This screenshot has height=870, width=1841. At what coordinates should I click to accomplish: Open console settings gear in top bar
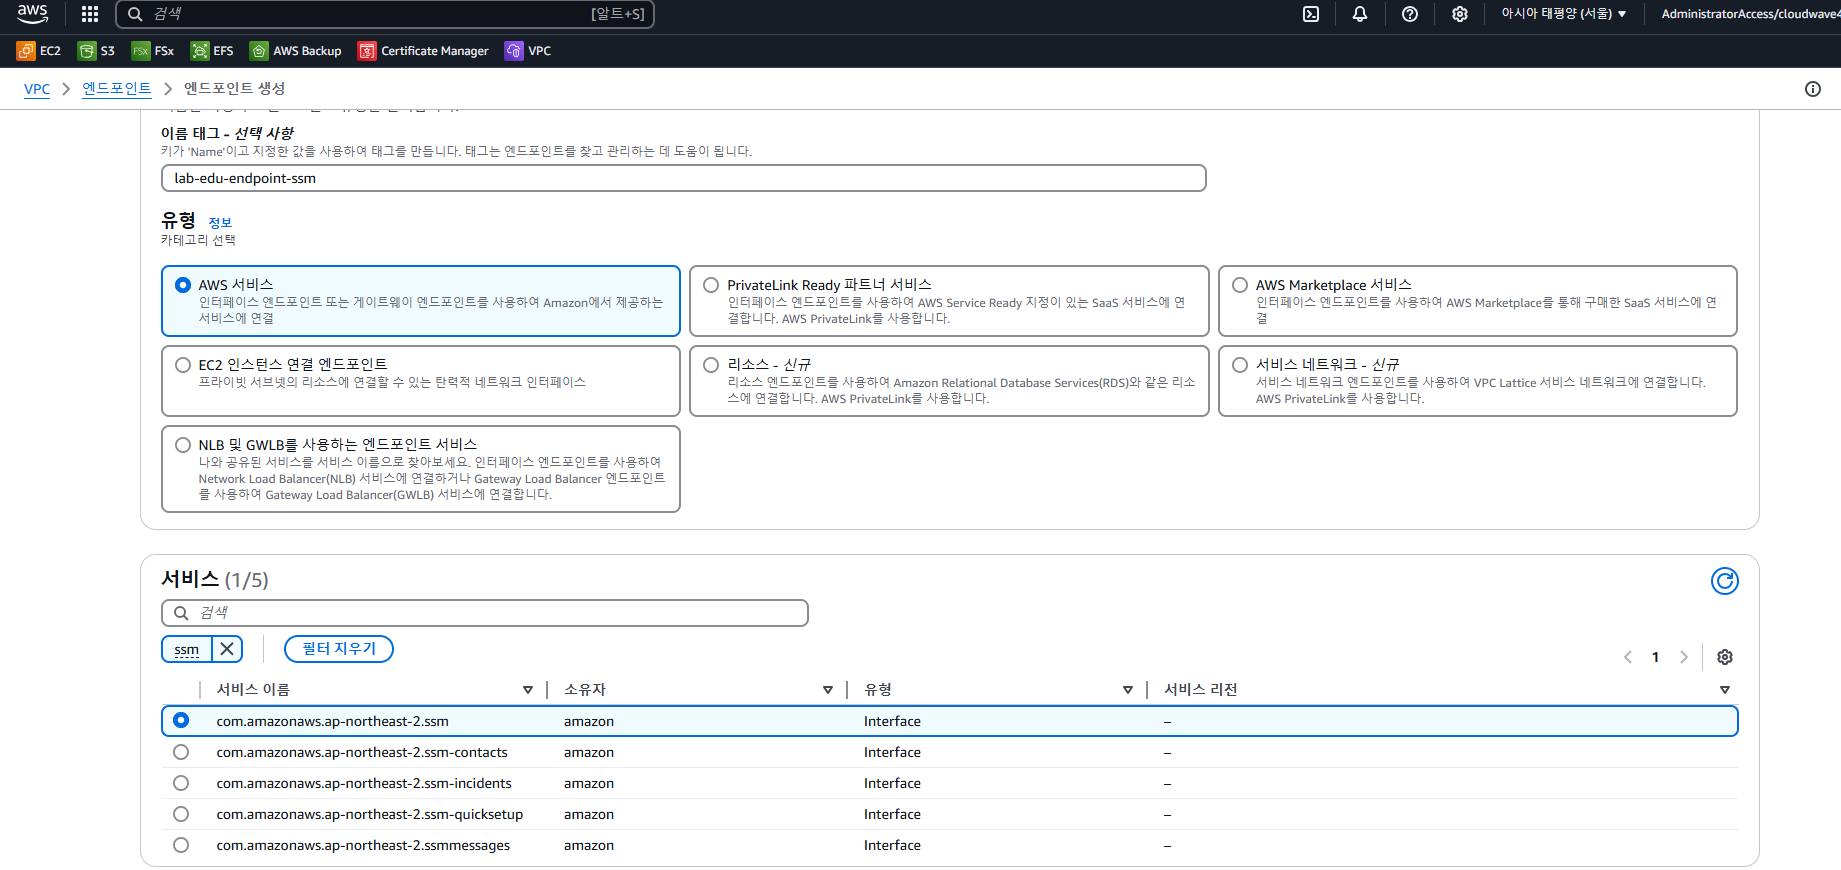[x=1460, y=14]
